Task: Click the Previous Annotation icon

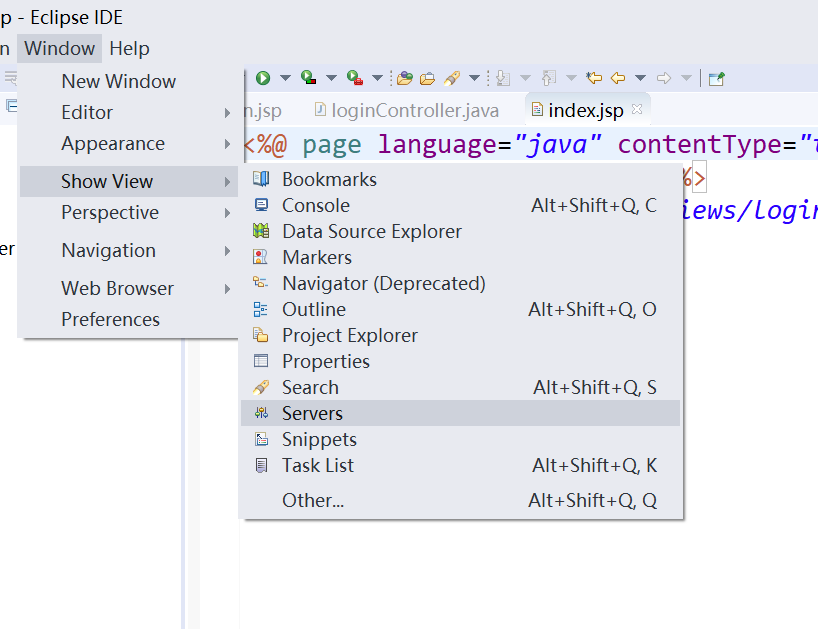Action: (548, 78)
